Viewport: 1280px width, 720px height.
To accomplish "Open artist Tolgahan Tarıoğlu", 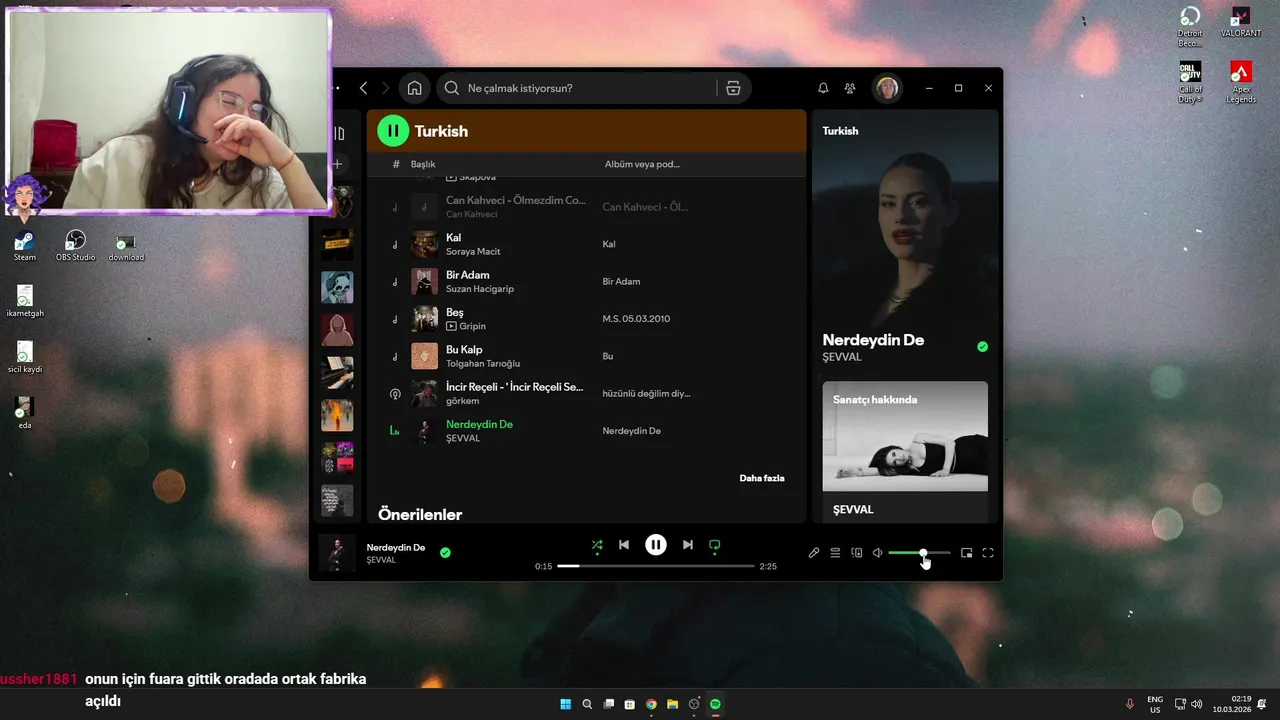I will [x=483, y=363].
